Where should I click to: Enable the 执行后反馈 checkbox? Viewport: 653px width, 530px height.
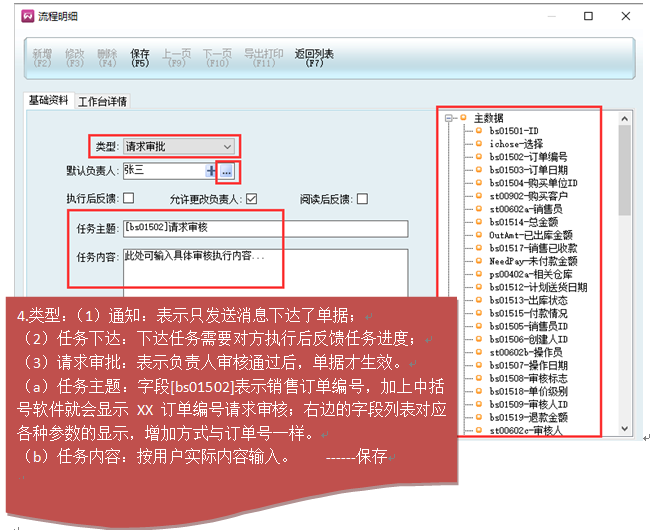point(128,198)
